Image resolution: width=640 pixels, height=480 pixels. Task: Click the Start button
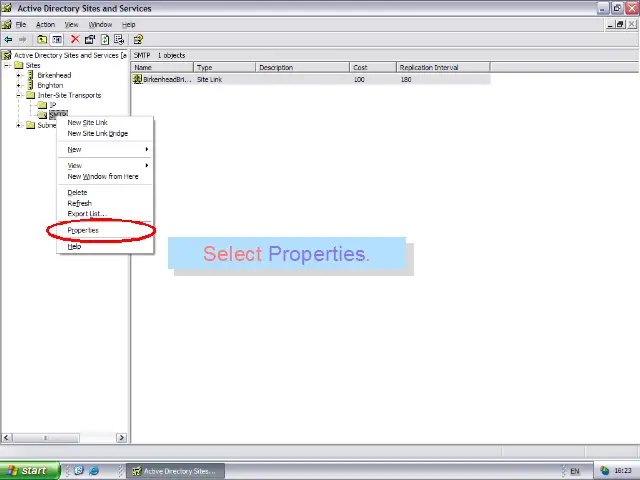(30, 471)
